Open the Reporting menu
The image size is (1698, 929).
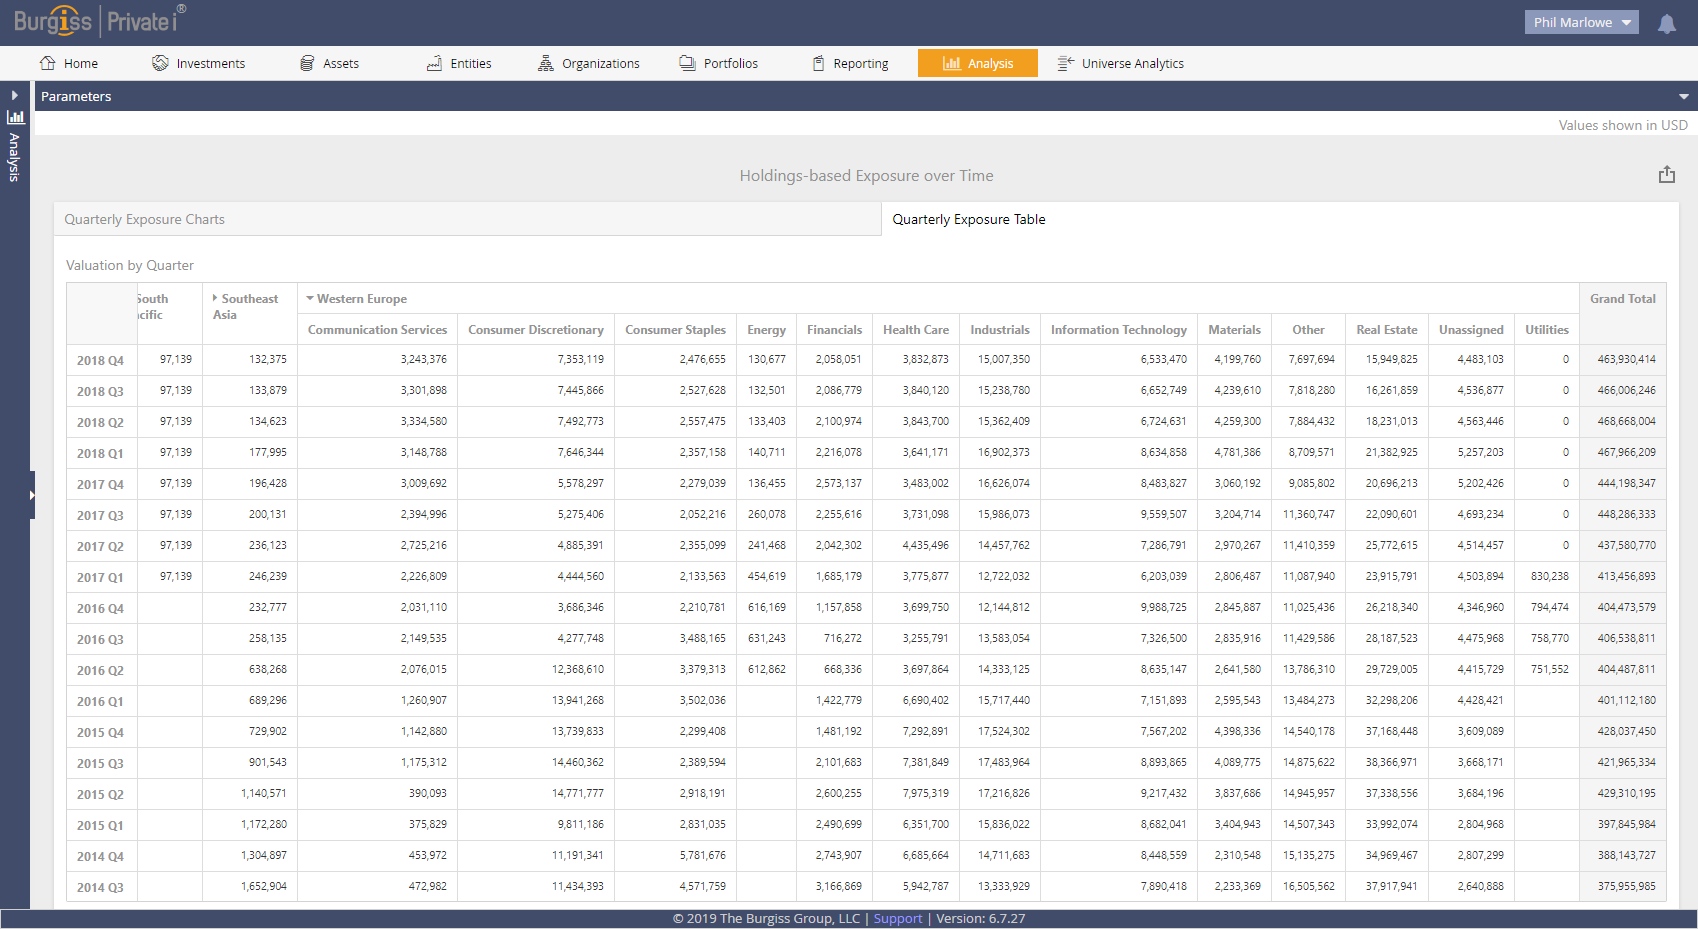click(850, 63)
